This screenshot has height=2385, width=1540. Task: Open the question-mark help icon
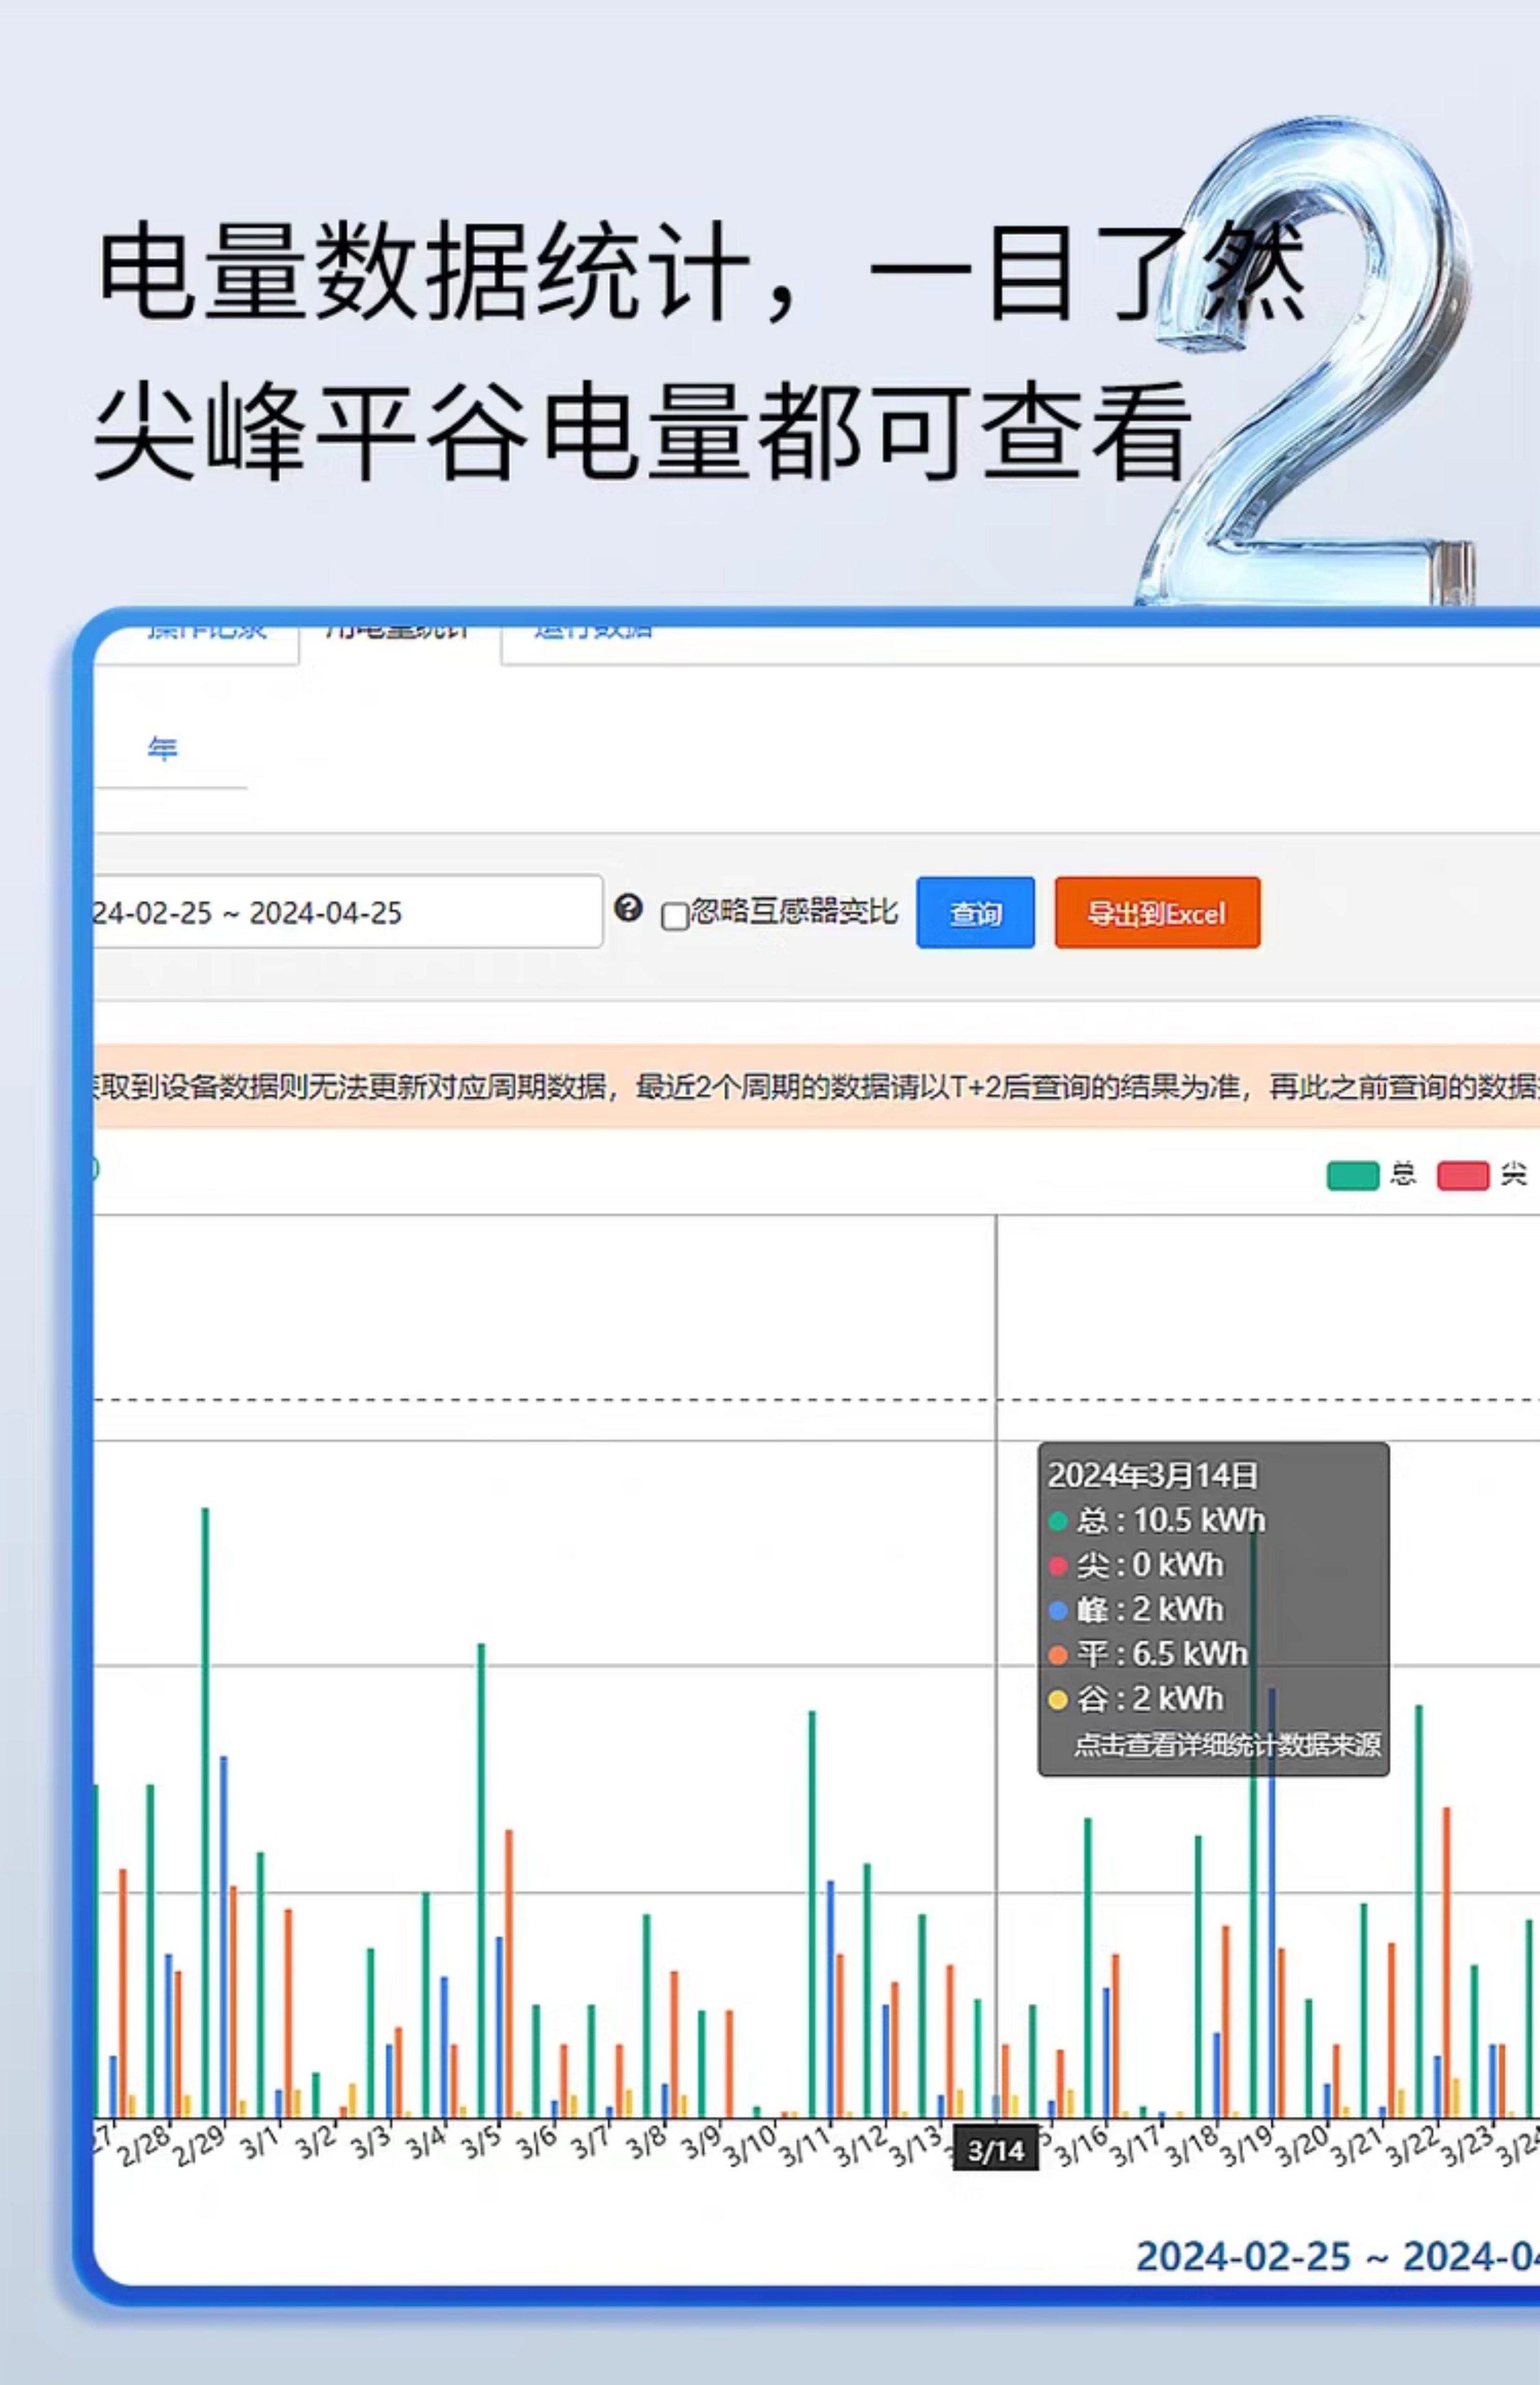click(628, 908)
